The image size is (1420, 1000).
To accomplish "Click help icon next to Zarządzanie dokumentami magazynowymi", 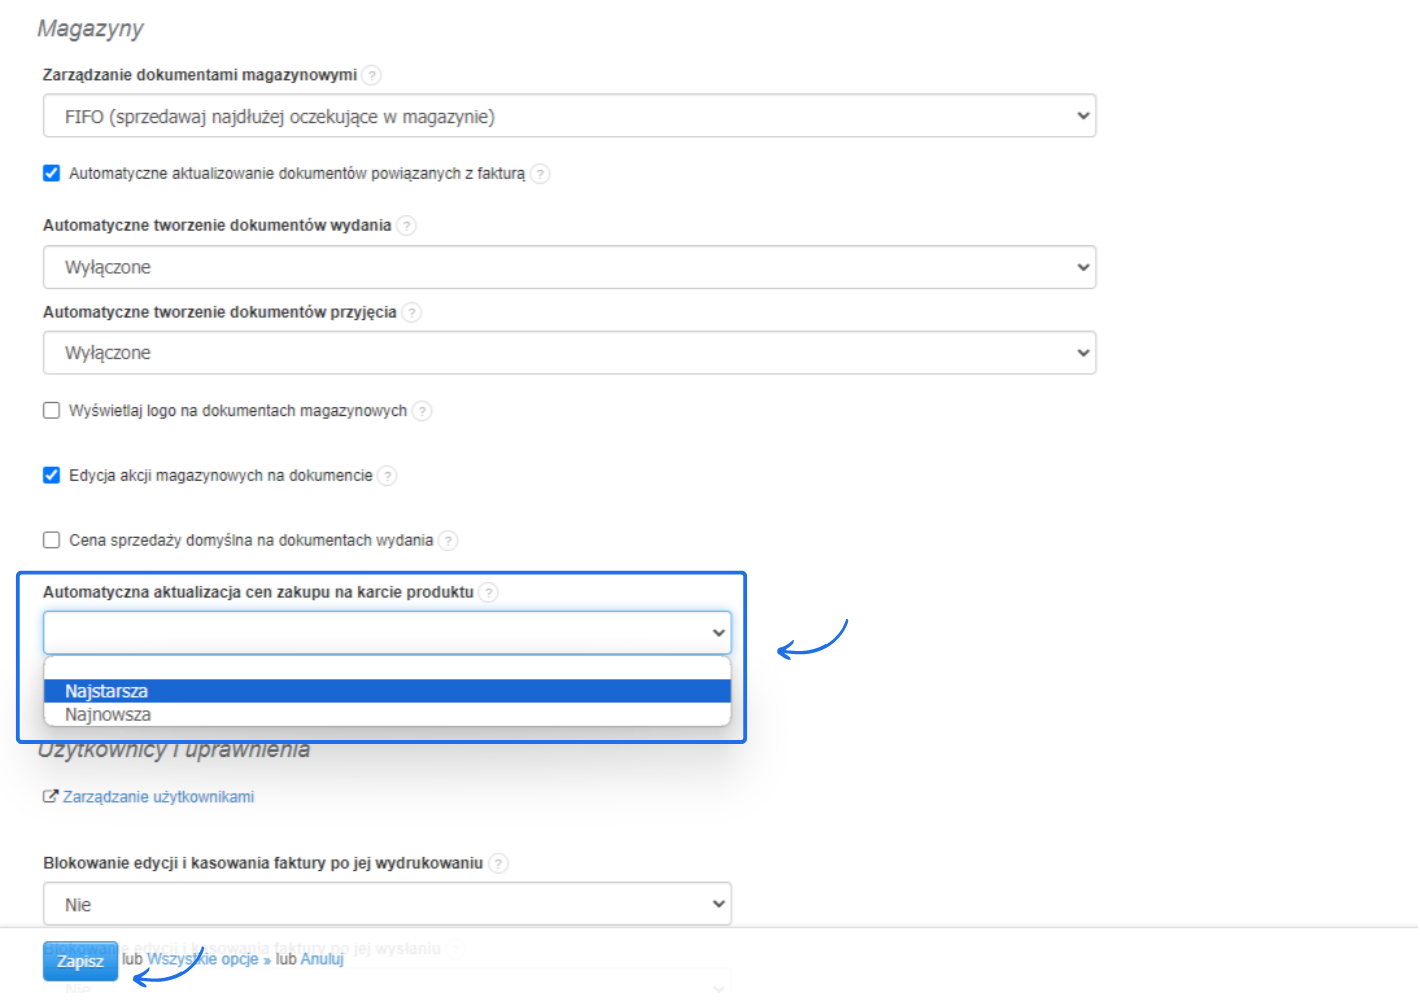I will click(372, 75).
